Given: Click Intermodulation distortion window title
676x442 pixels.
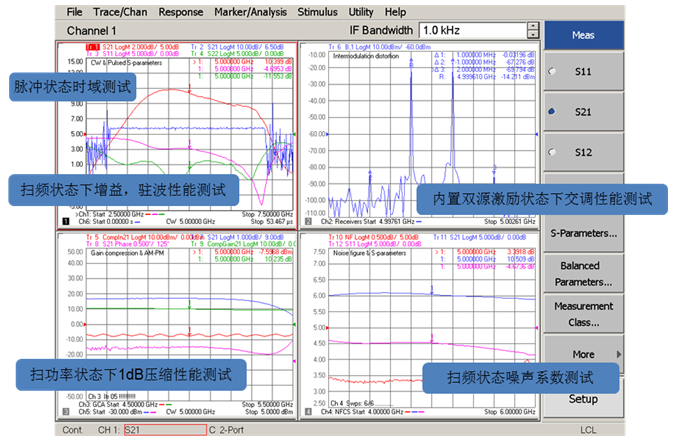Looking at the screenshot, I should tap(366, 56).
